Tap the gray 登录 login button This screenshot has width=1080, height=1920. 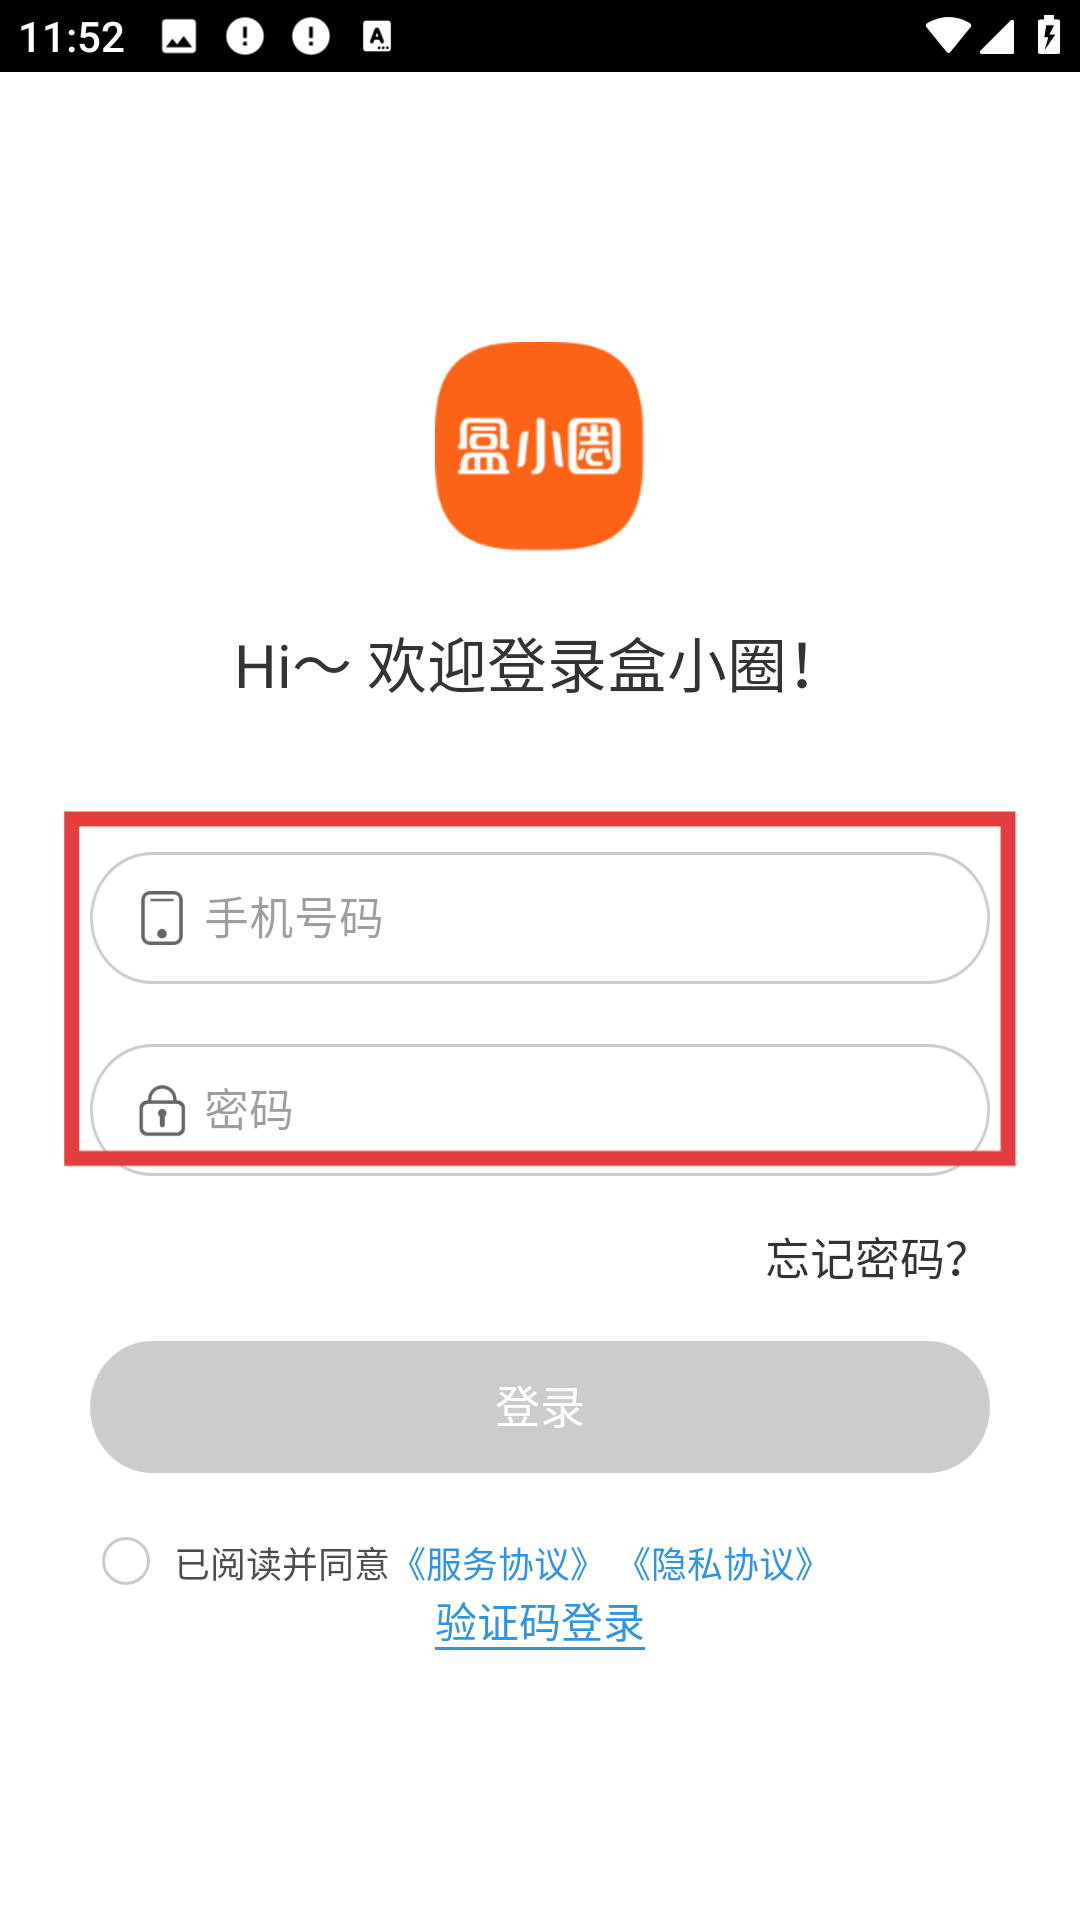(540, 1407)
